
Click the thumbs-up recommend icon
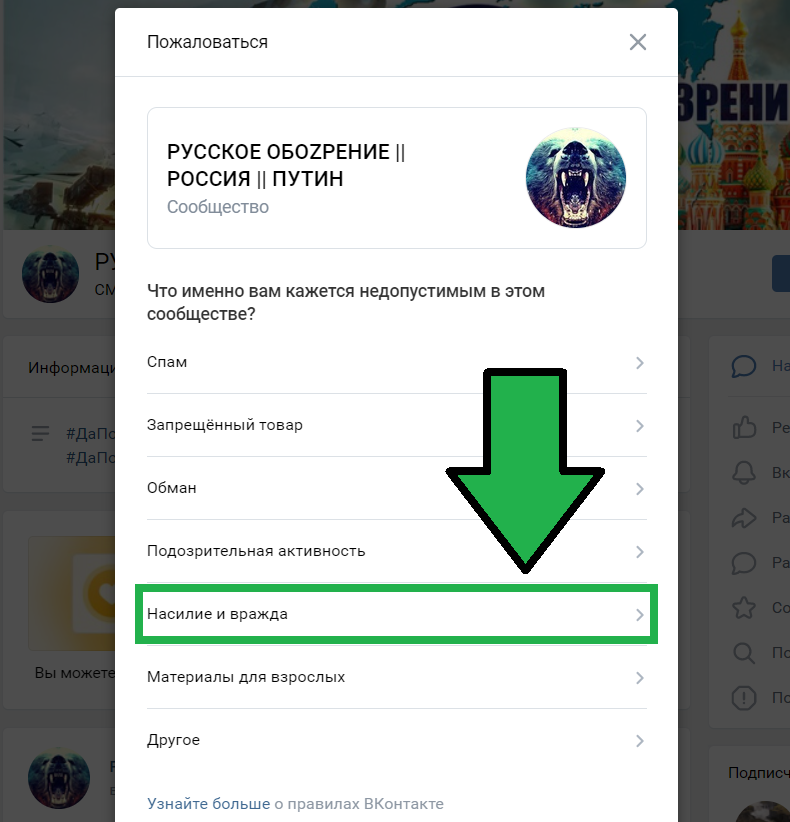[x=744, y=427]
